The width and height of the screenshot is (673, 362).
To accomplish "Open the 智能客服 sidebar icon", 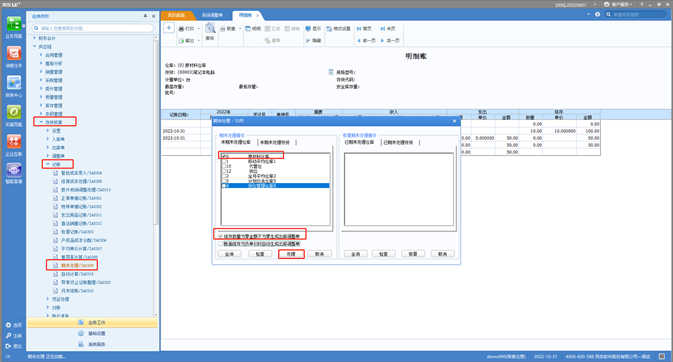I will point(14,170).
